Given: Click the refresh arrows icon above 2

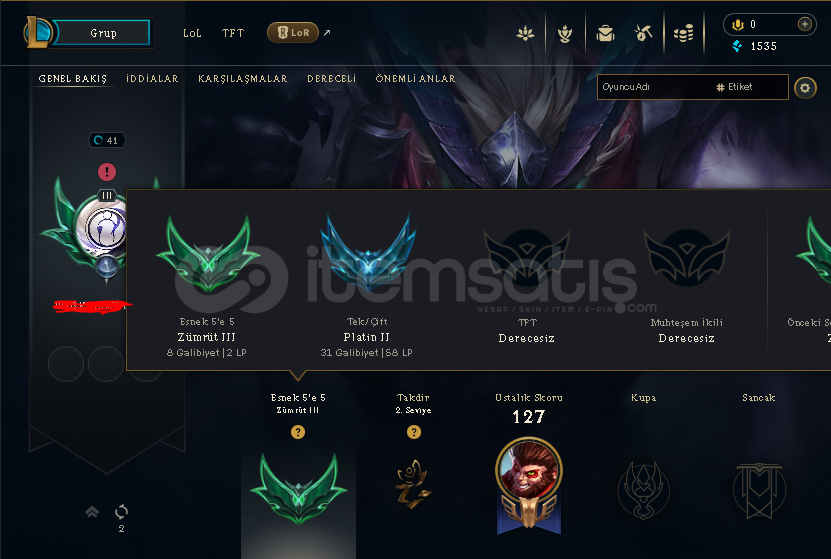Looking at the screenshot, I should (121, 512).
